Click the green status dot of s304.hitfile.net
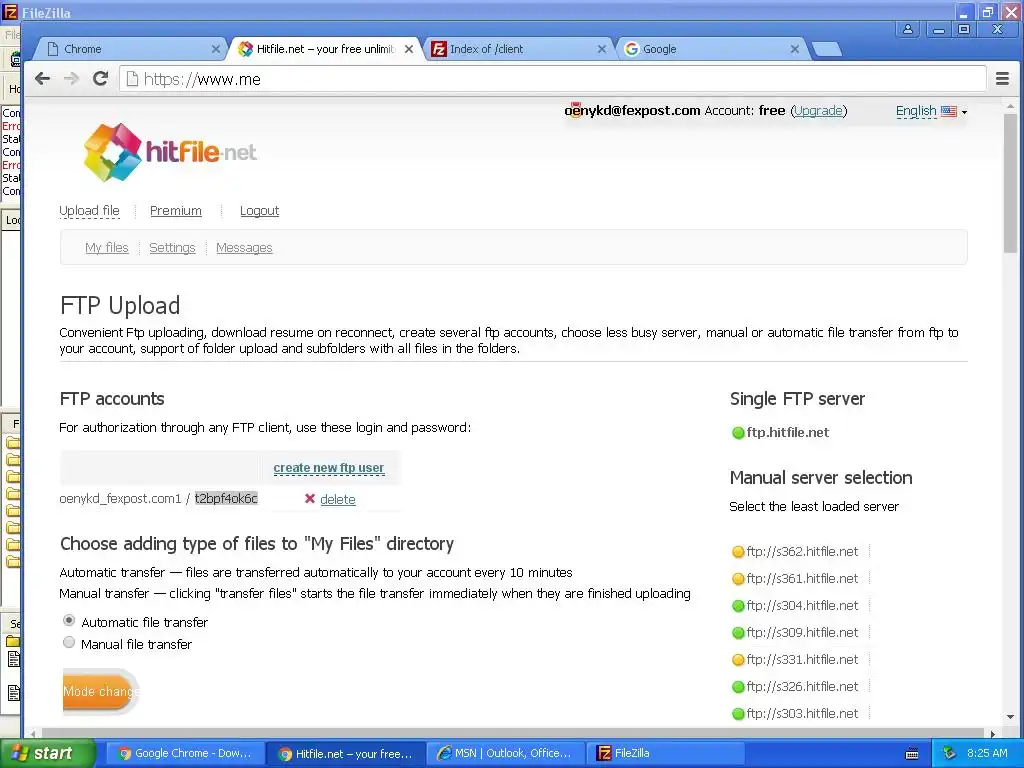 pos(738,606)
